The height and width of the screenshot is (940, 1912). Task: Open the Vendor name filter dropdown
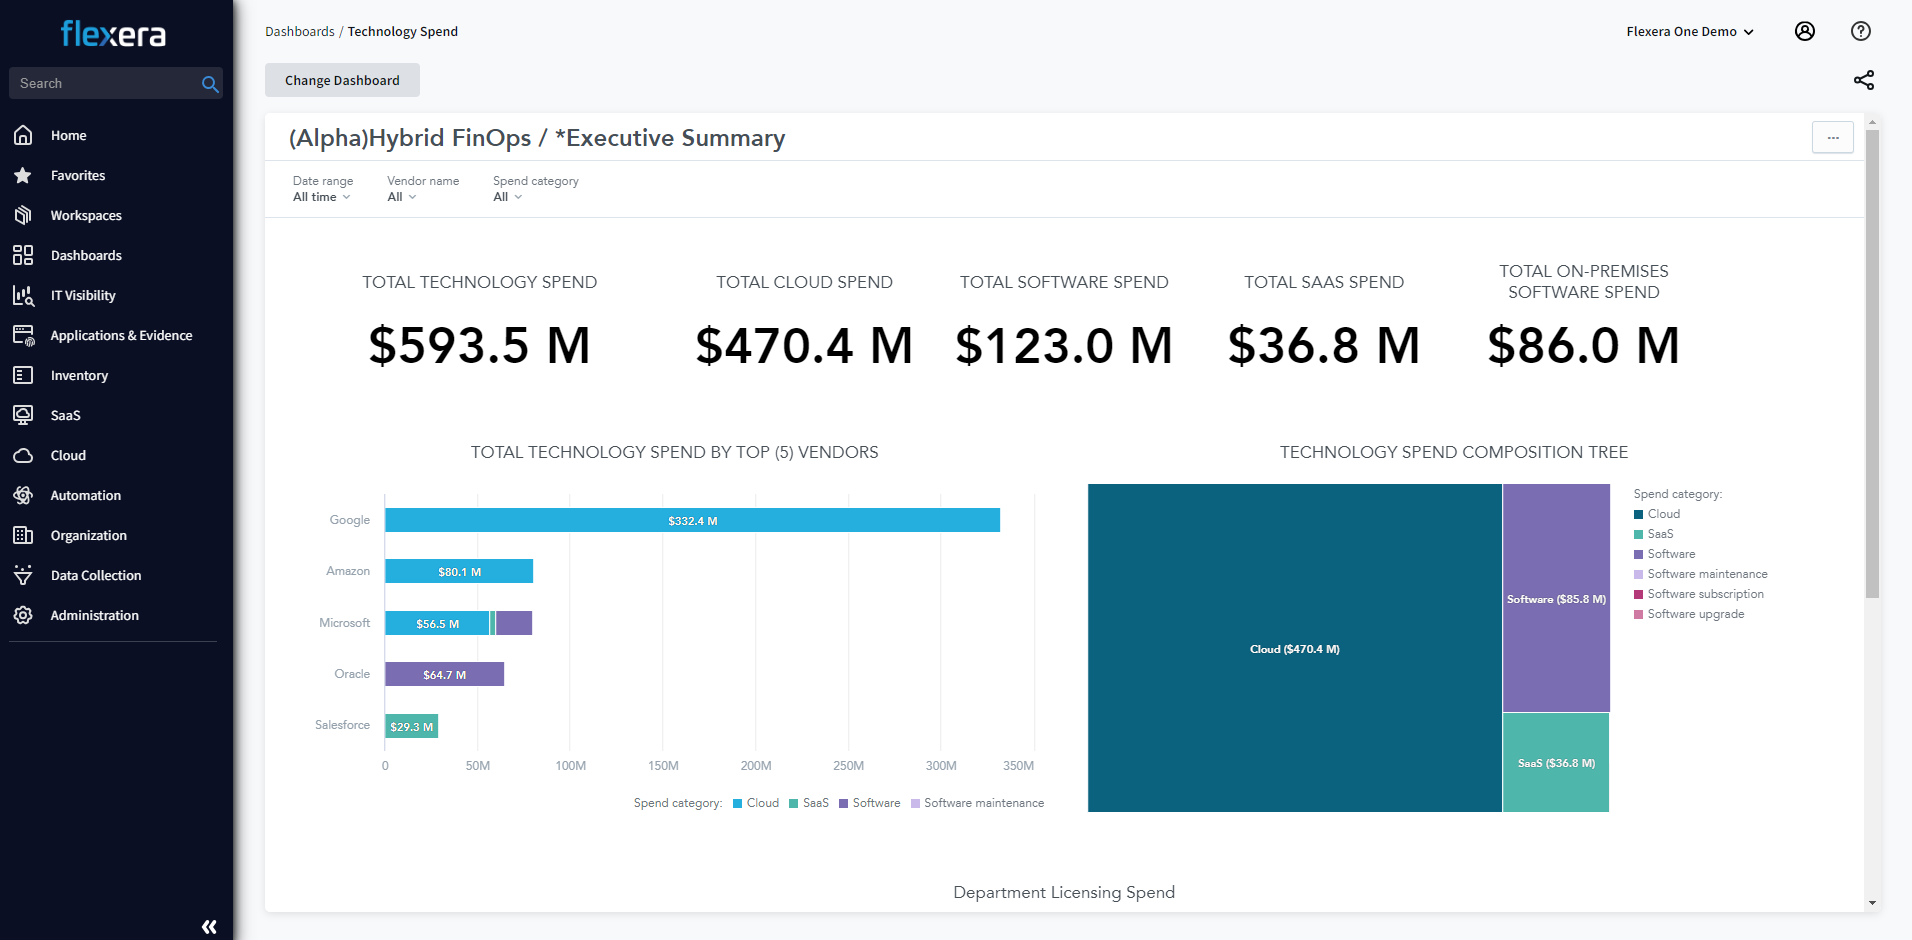[x=401, y=197]
